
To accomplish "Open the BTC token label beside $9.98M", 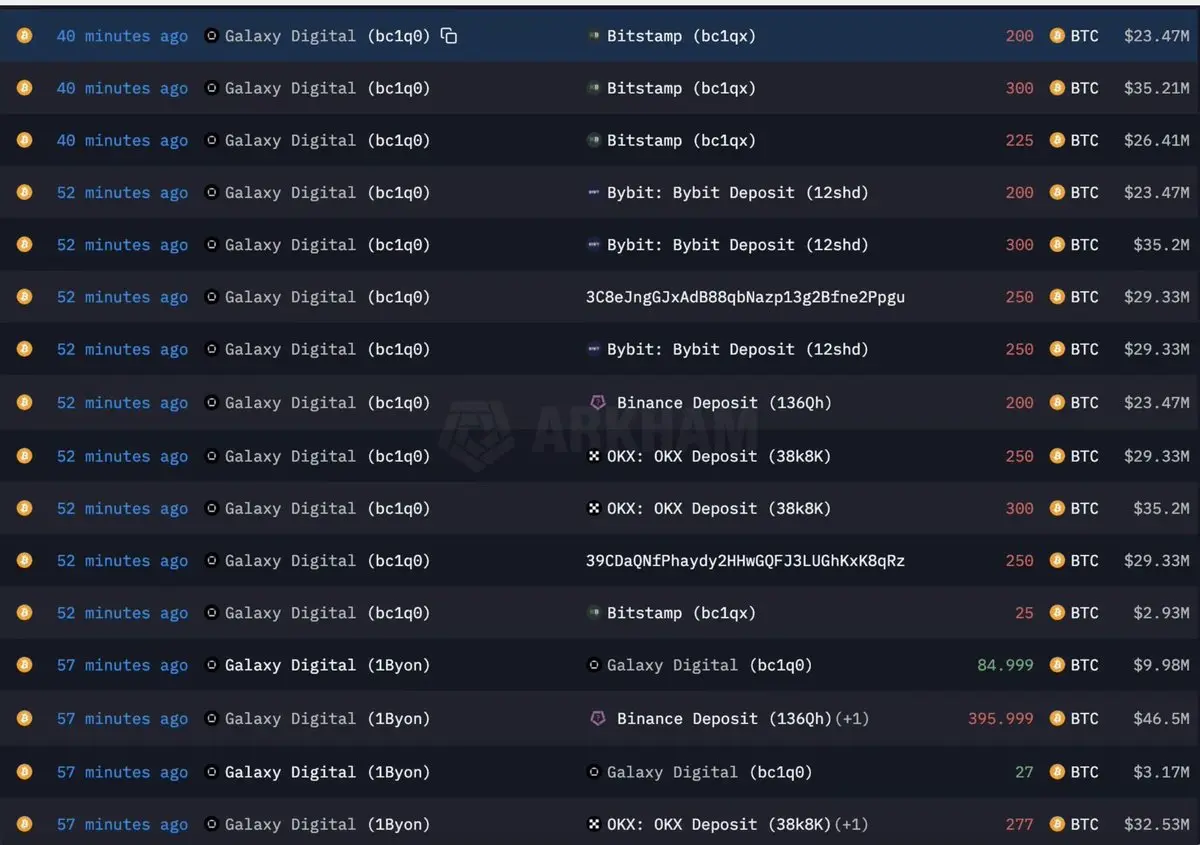I will (x=1084, y=665).
